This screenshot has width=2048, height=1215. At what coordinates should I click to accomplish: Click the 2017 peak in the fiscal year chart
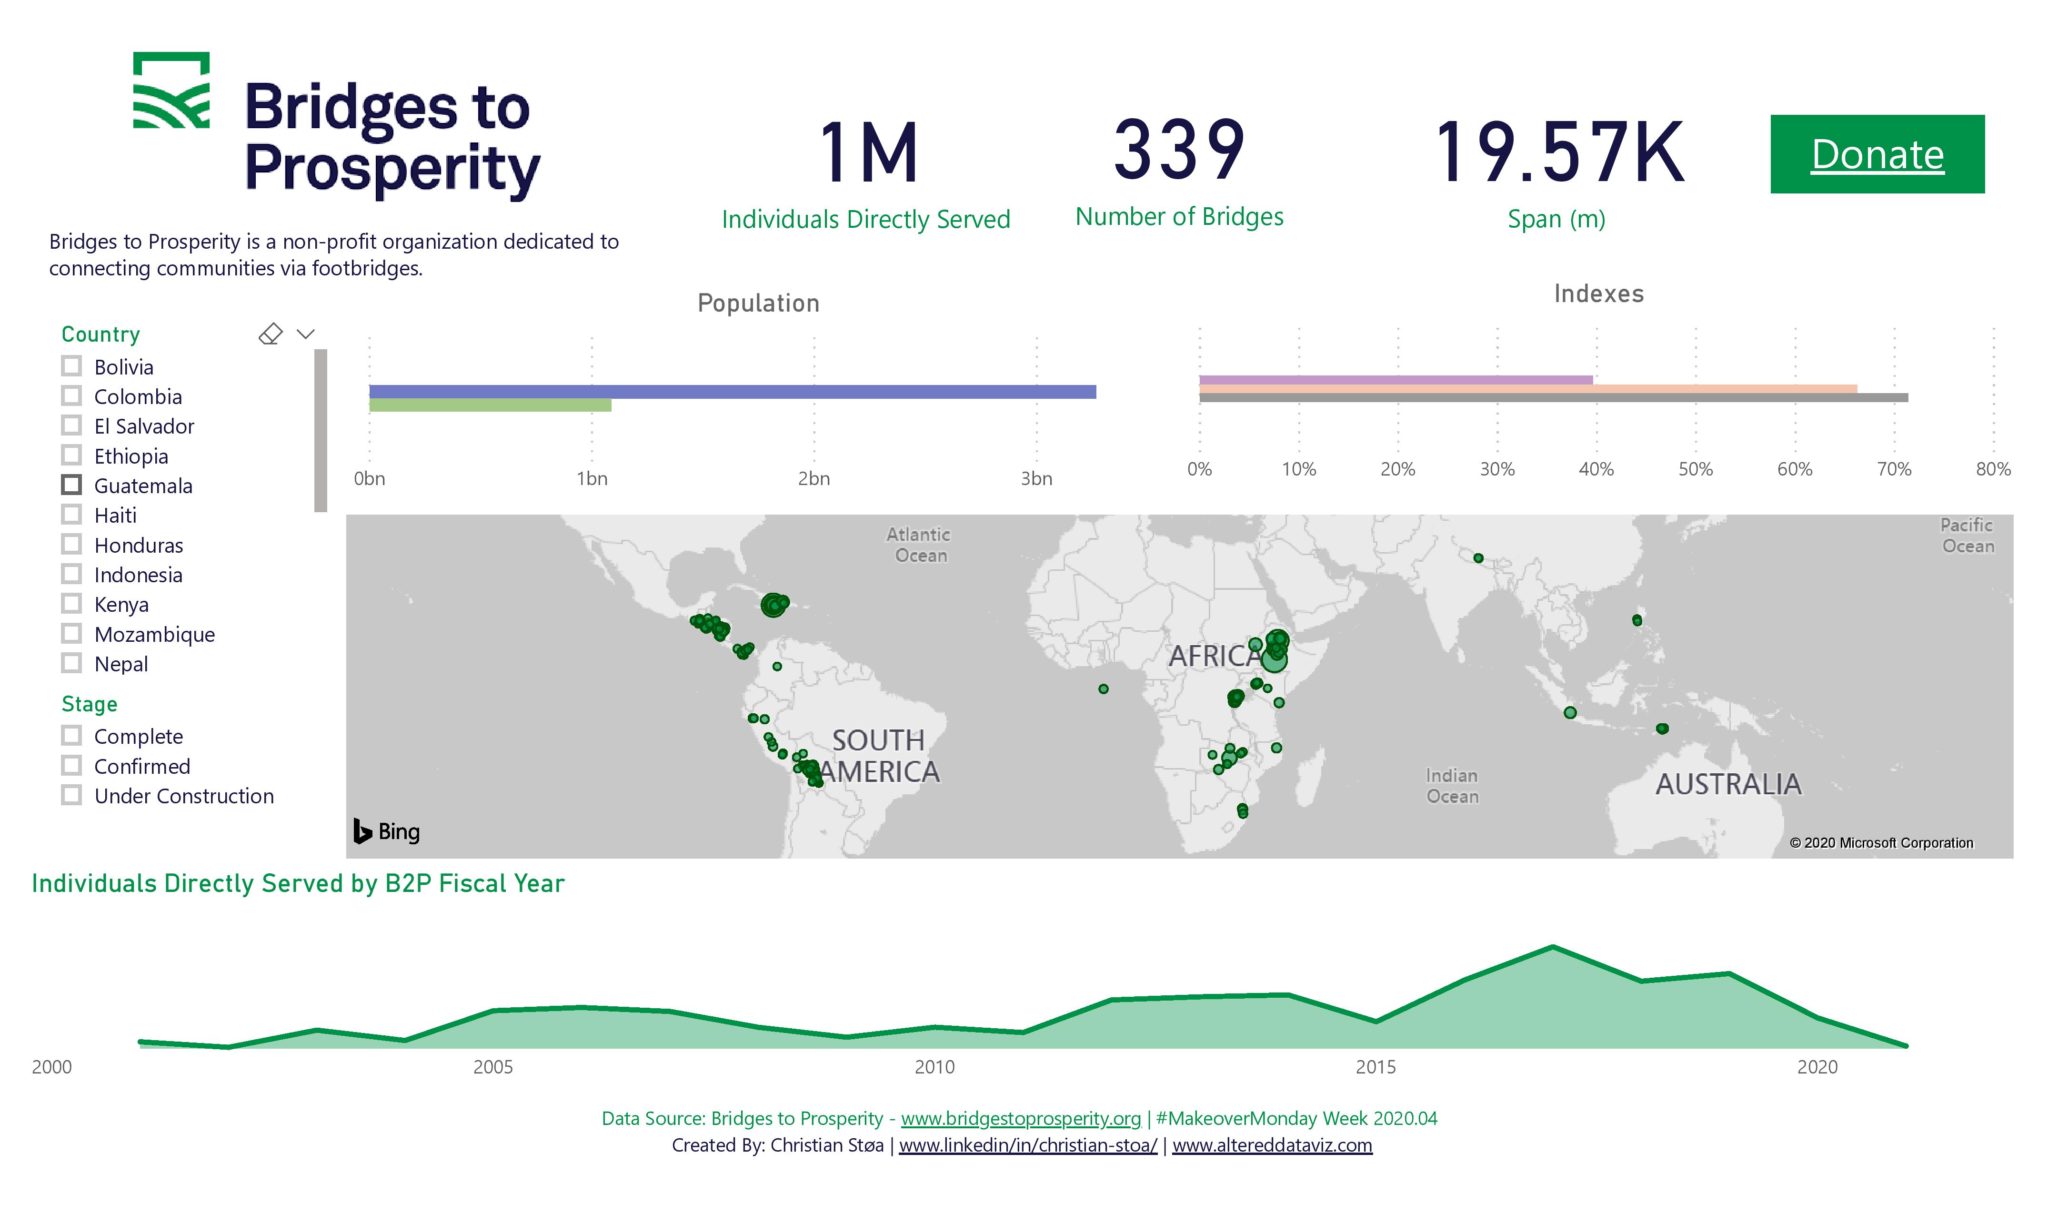tap(1551, 947)
